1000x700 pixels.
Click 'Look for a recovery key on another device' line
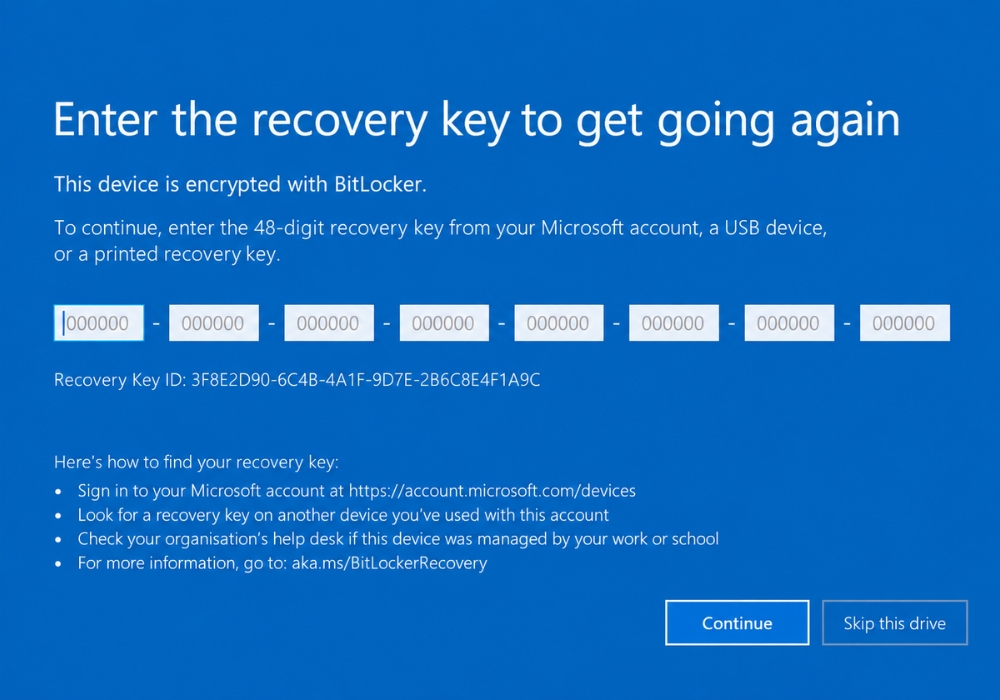point(343,515)
